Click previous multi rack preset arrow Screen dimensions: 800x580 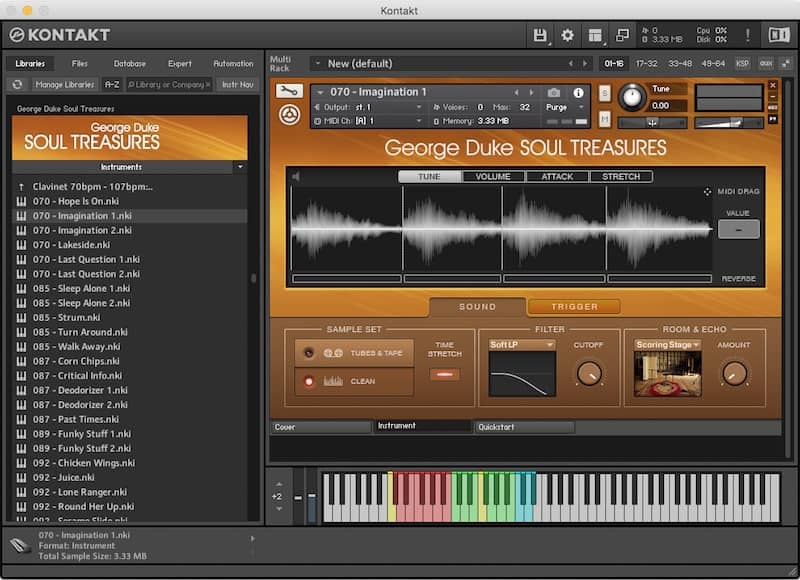click(570, 64)
